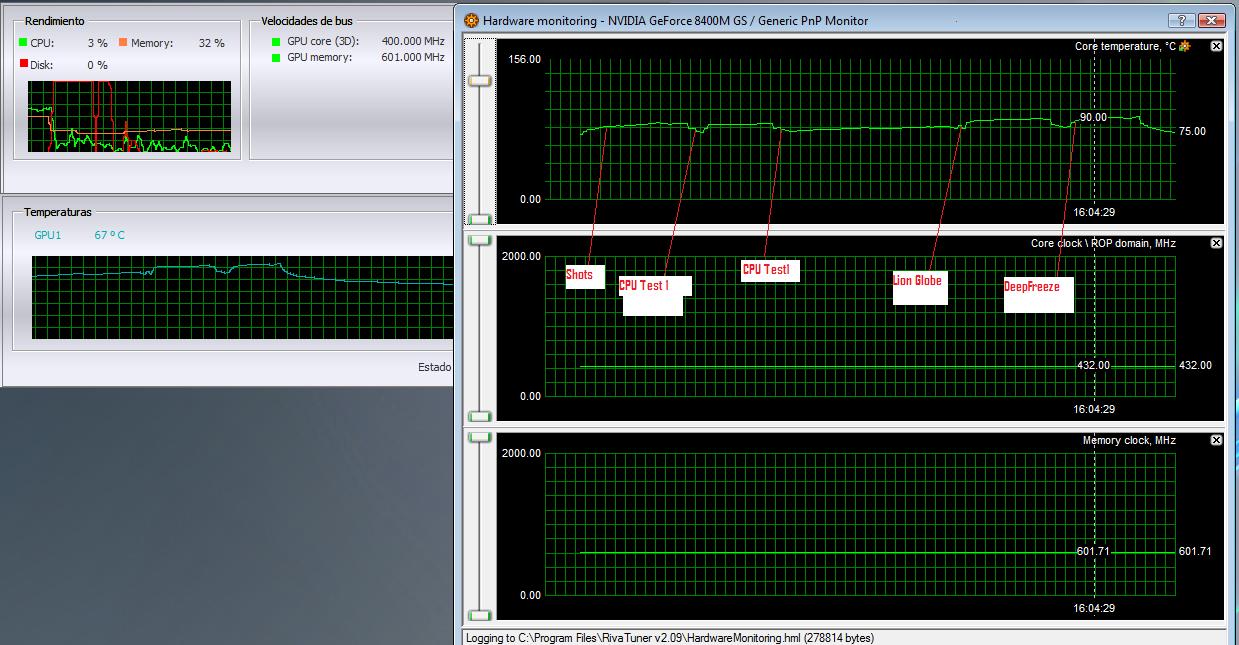Click the small setup icon beside Core temperature label
The image size is (1239, 645).
[x=1185, y=46]
